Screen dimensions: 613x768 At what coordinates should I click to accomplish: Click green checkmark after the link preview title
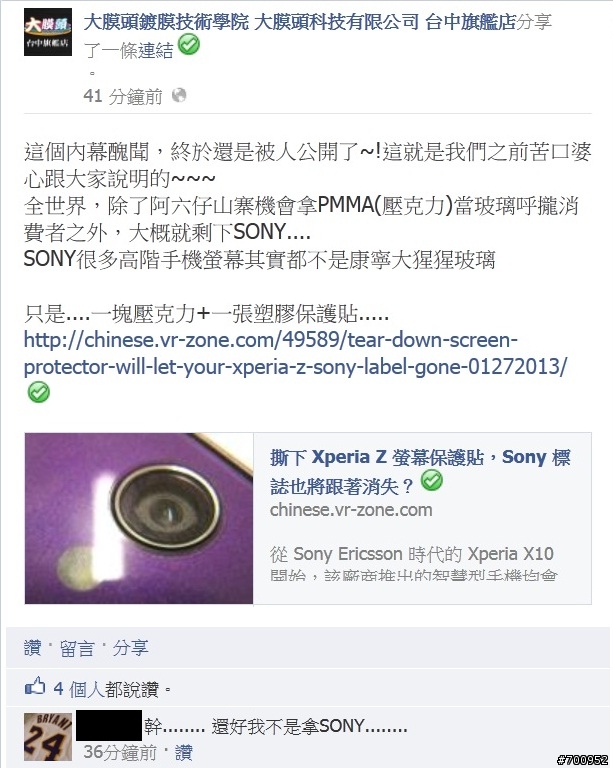[x=431, y=480]
